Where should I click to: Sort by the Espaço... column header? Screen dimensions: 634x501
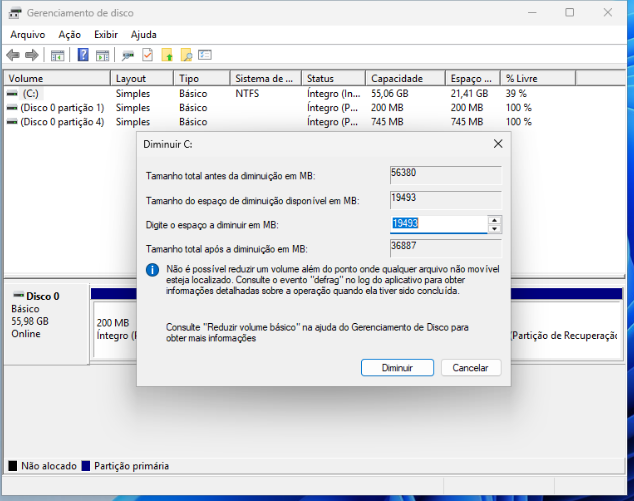pos(473,78)
